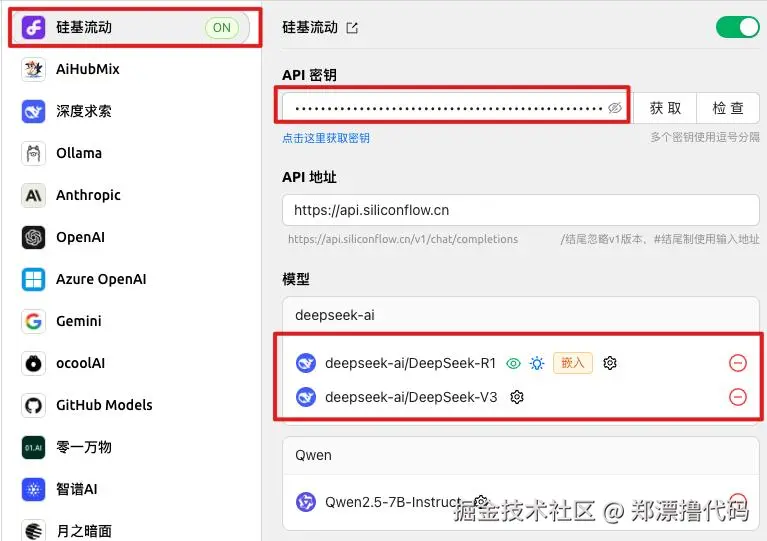Click the reasoning bulb icon on DeepSeek-R1

(x=537, y=363)
